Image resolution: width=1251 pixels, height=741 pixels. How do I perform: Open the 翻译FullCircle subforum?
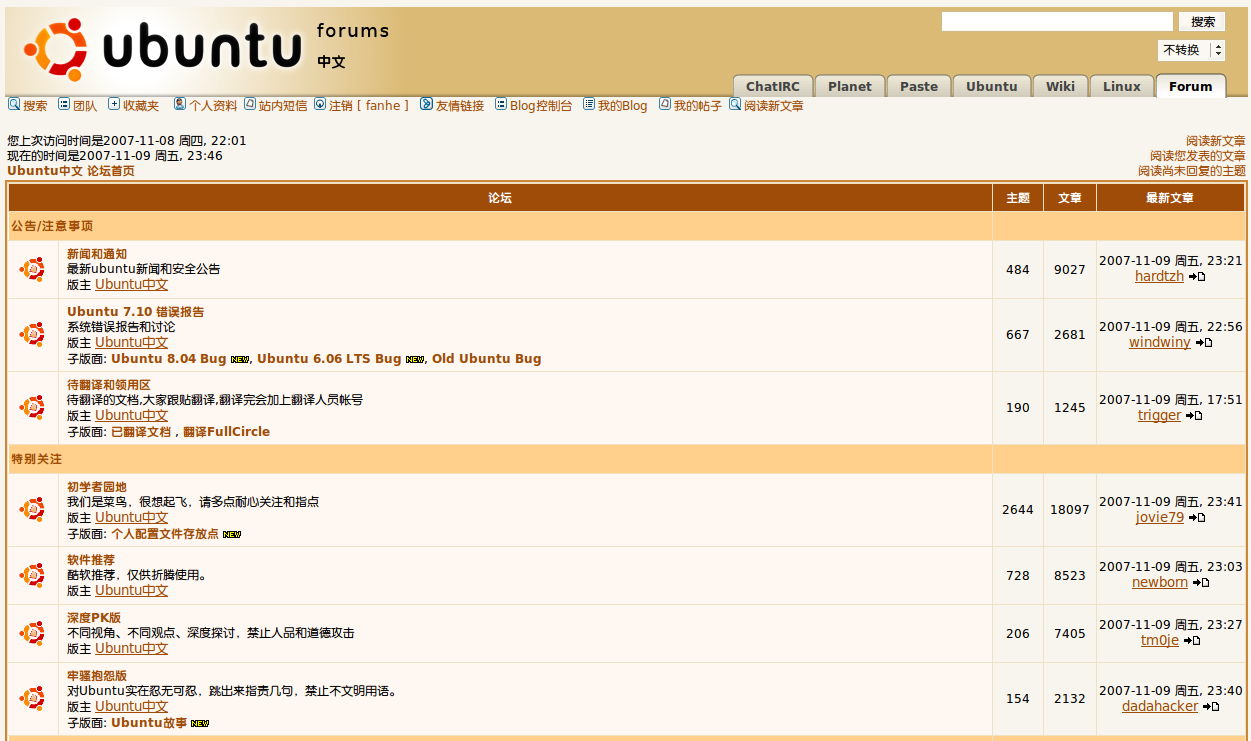click(226, 432)
